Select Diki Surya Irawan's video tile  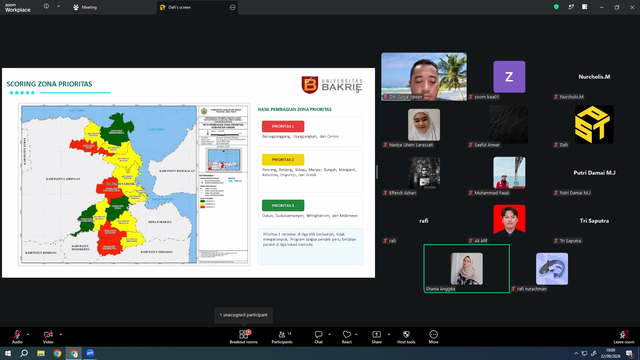(x=424, y=76)
